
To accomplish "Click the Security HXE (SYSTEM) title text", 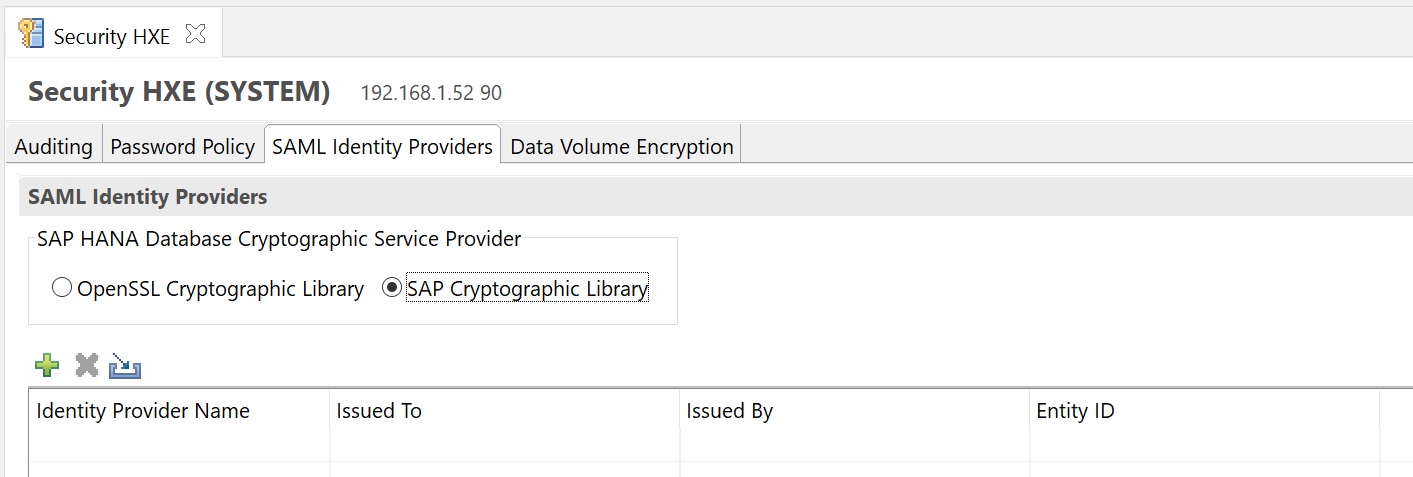I will click(179, 92).
